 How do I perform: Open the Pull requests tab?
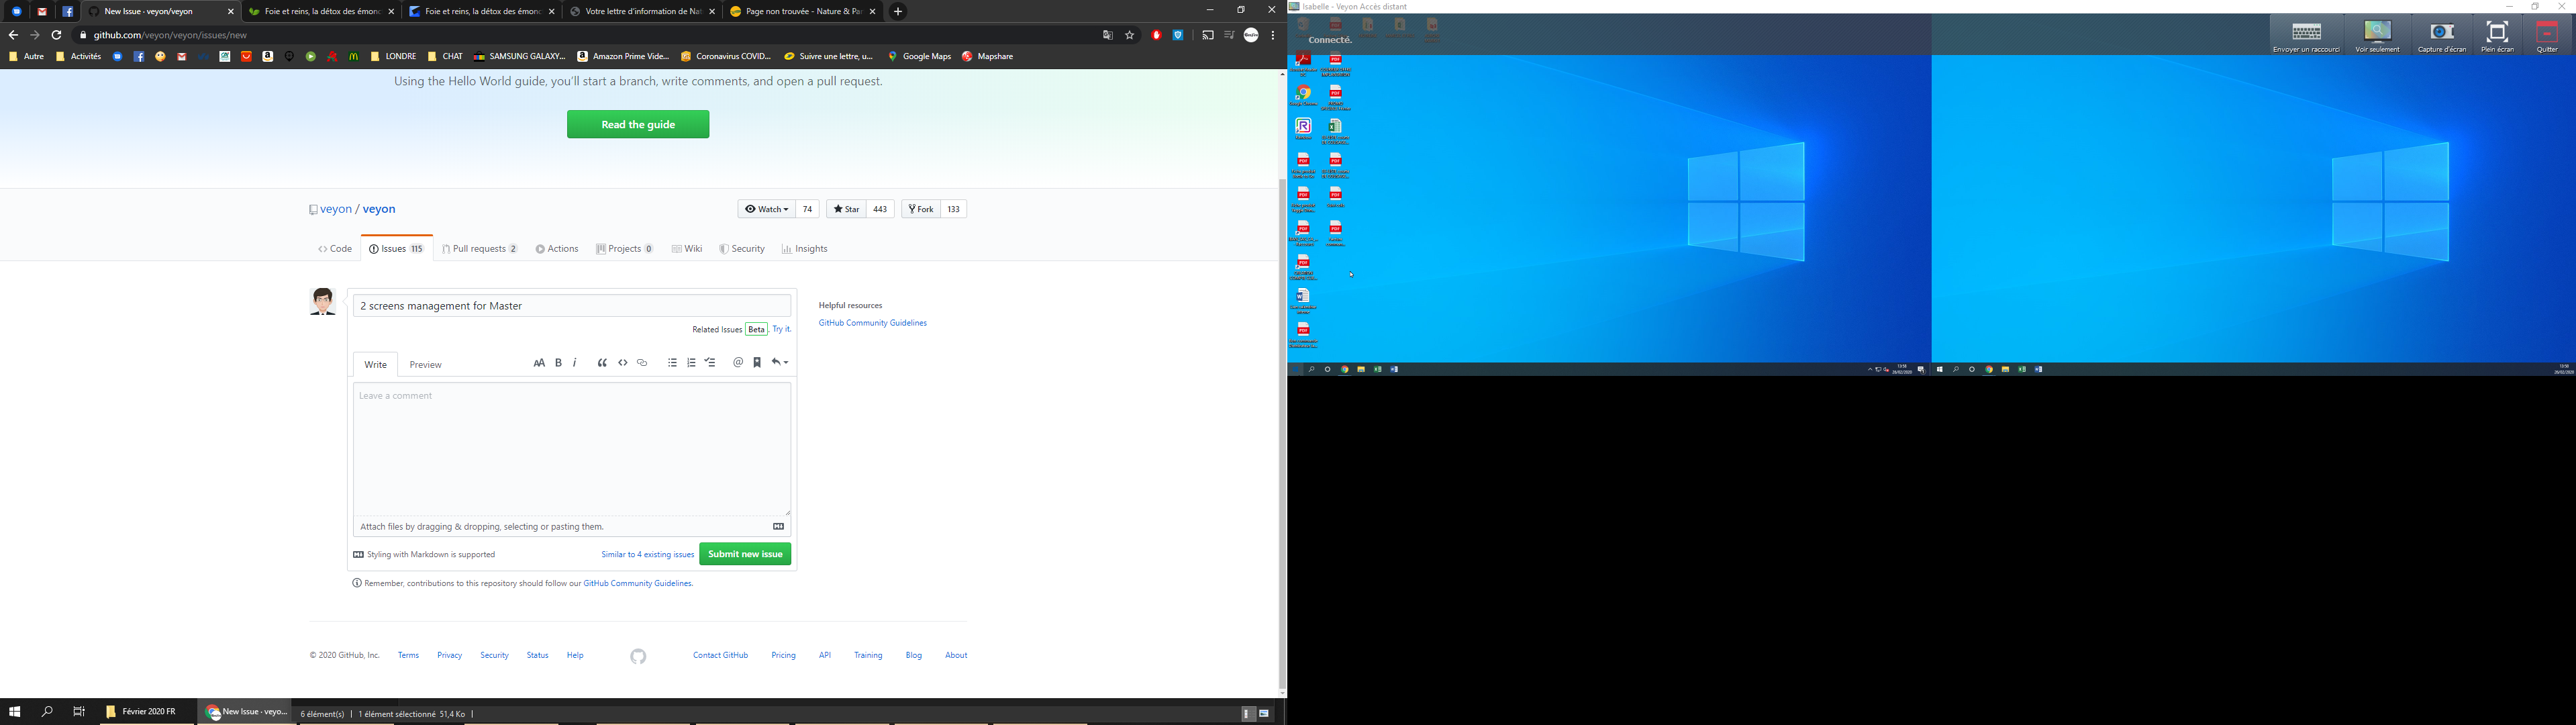pos(480,248)
